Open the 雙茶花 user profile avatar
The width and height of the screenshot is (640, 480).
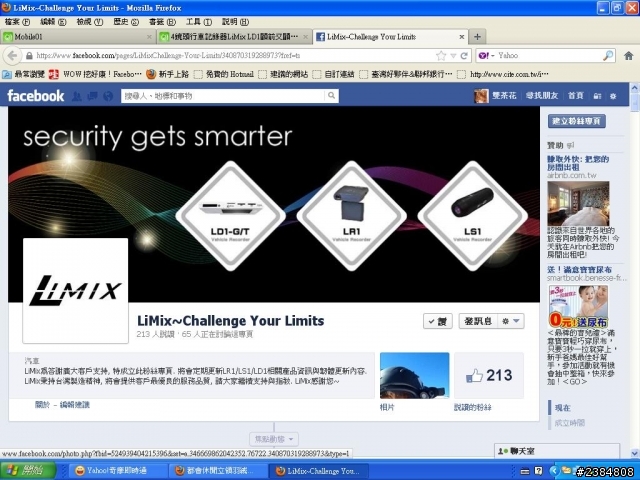coord(481,96)
